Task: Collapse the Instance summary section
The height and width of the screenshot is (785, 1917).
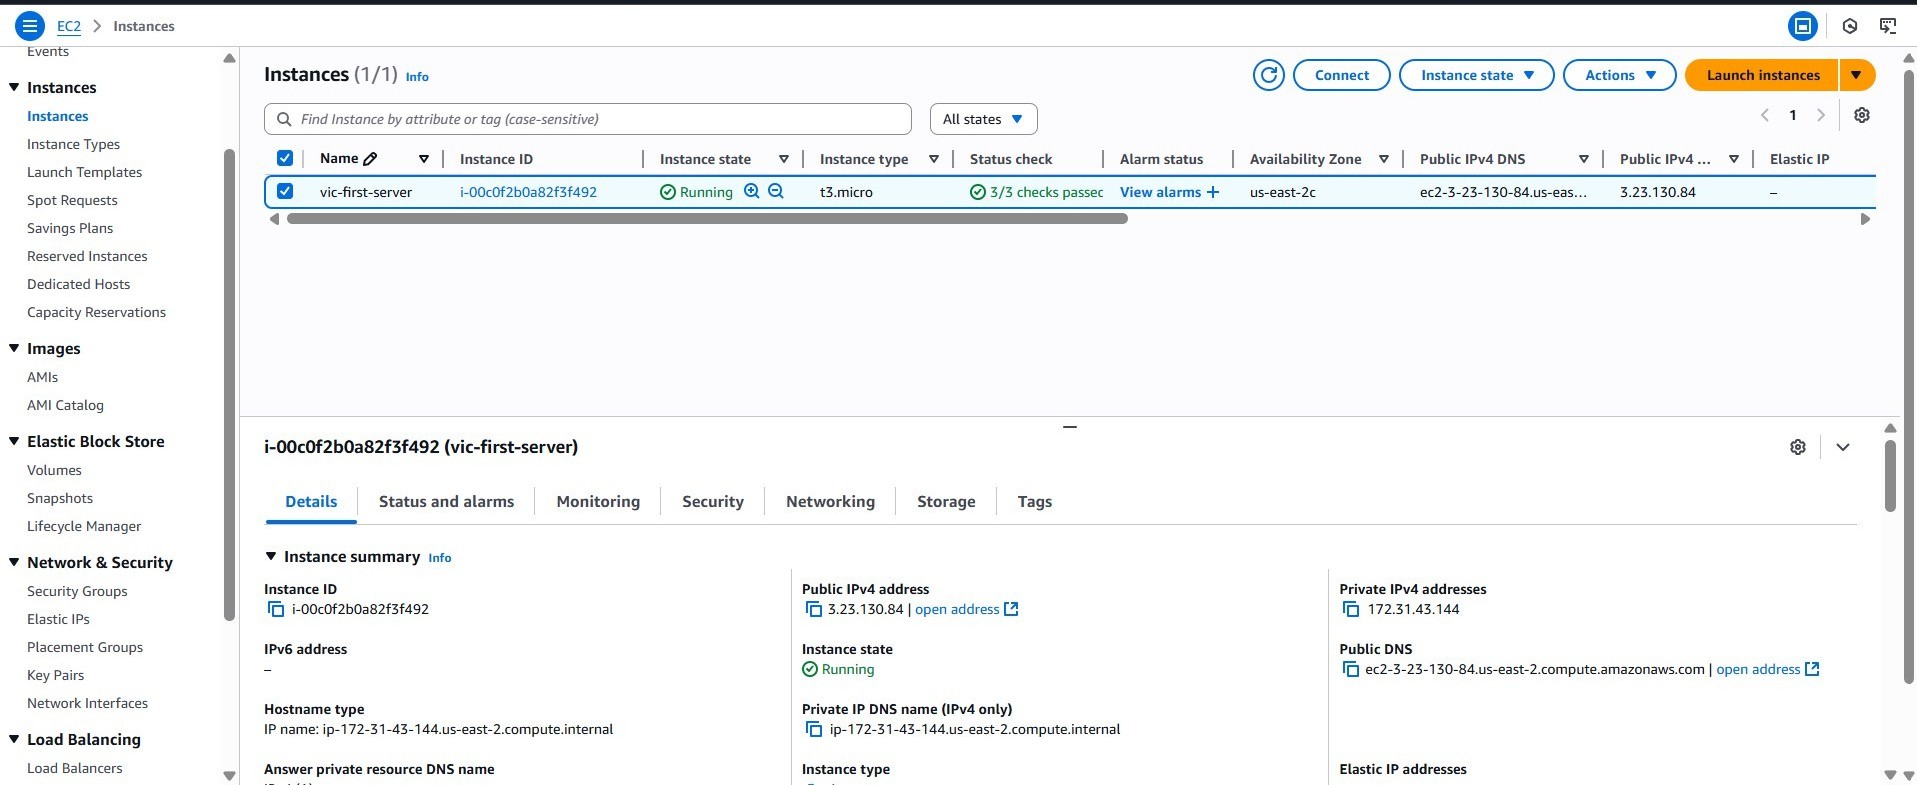Action: pos(271,557)
